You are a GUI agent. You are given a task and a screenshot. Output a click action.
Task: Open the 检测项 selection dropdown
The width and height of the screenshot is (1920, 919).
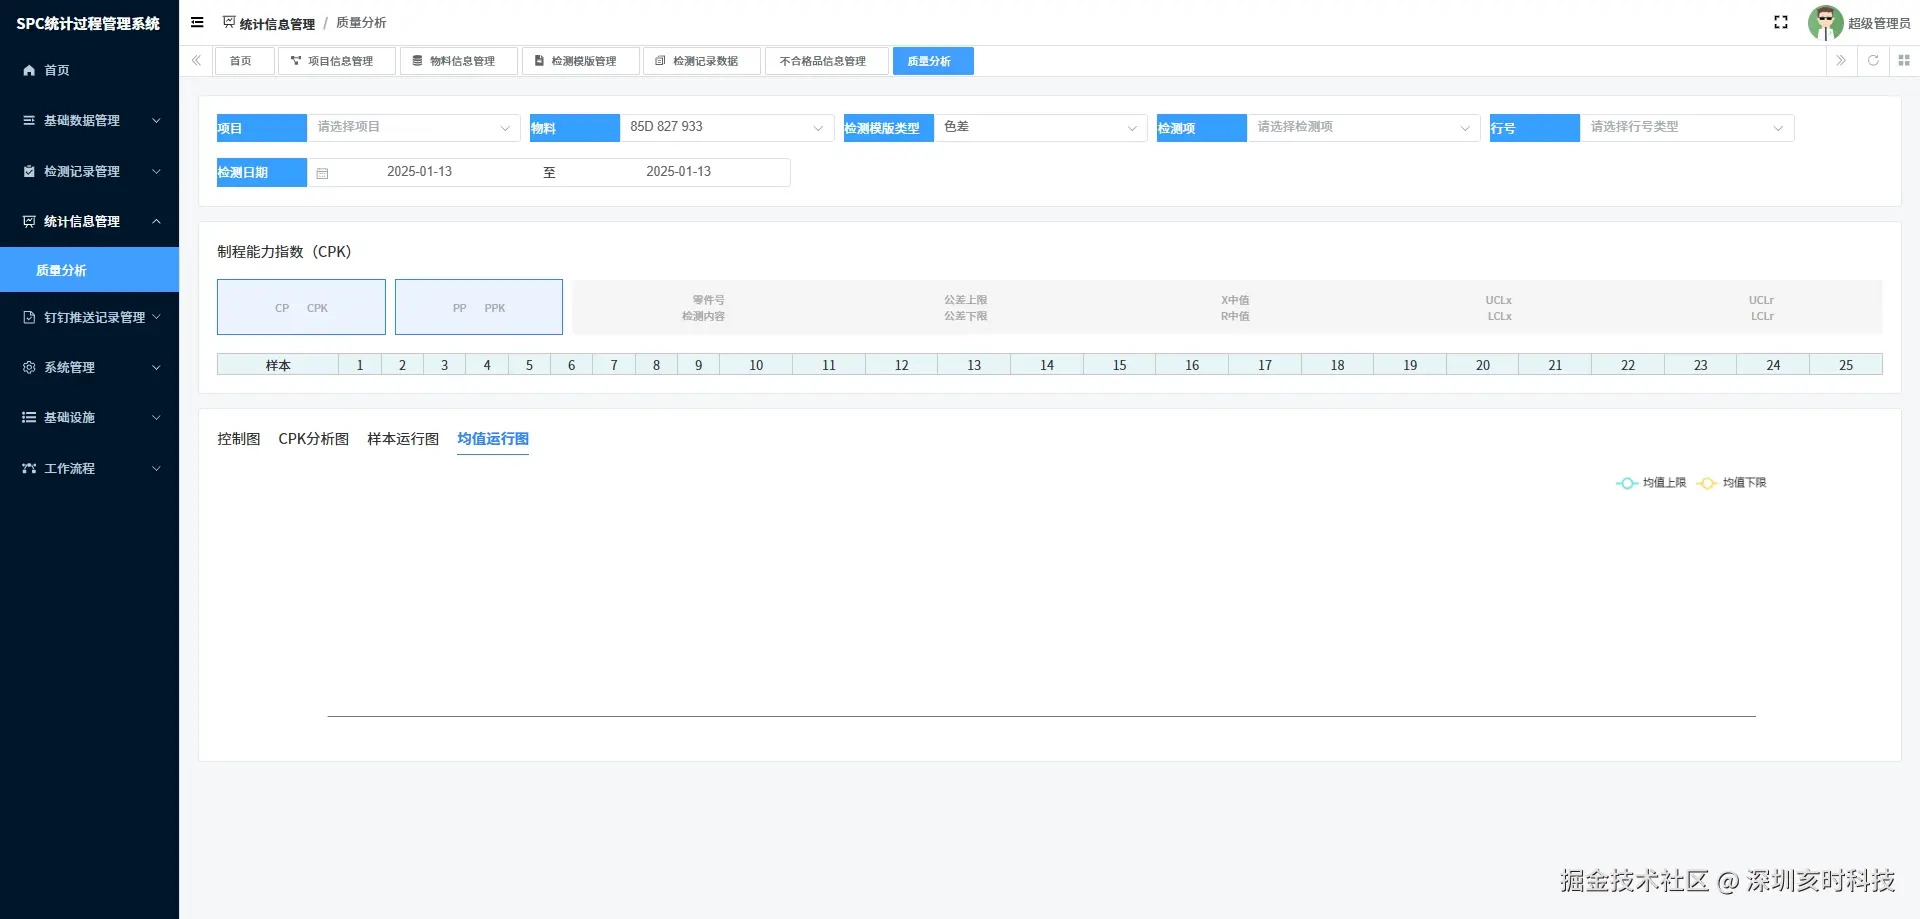(x=1363, y=128)
